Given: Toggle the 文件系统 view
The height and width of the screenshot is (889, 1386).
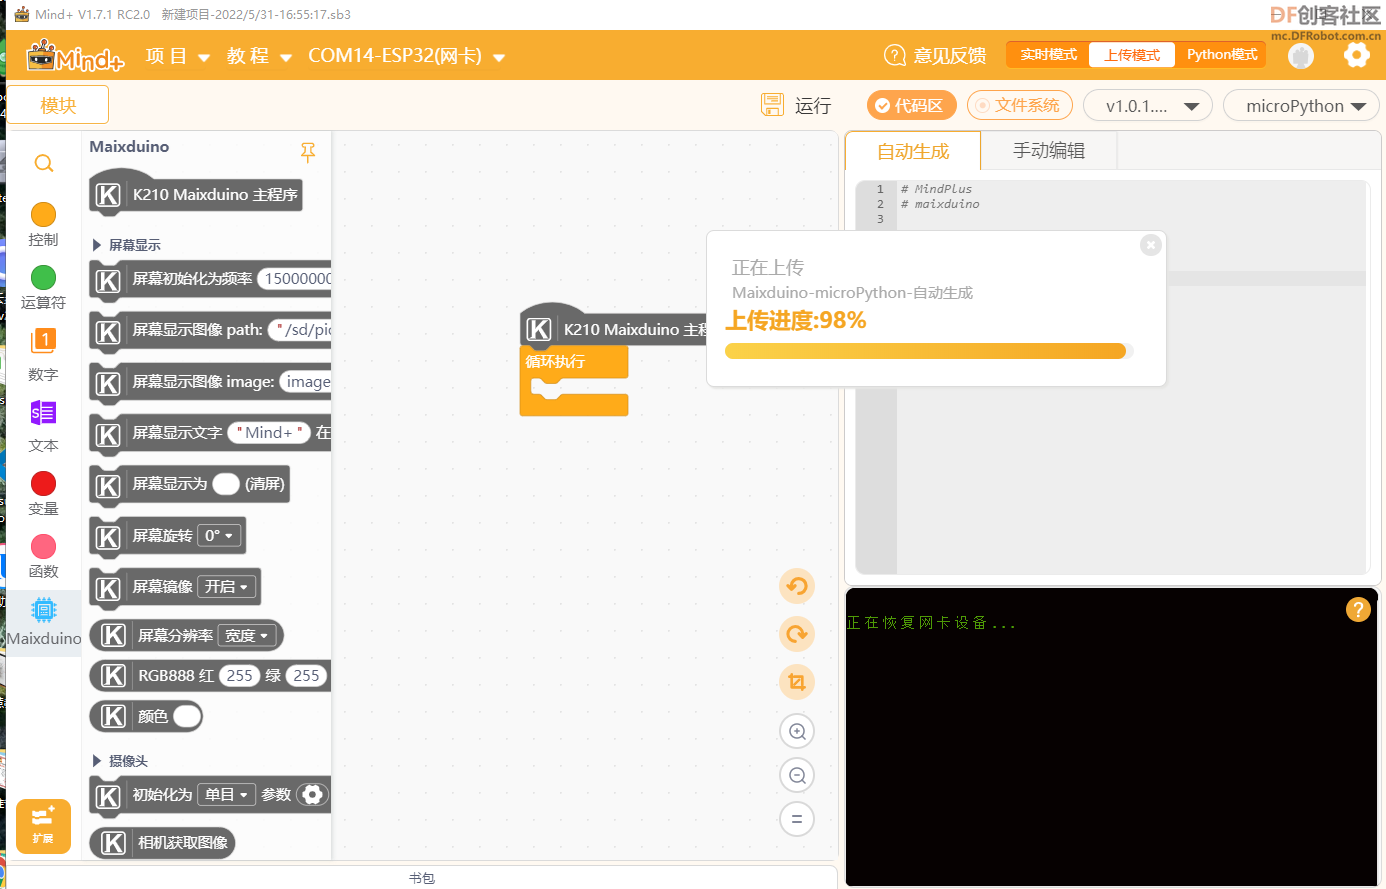Looking at the screenshot, I should click(1020, 105).
